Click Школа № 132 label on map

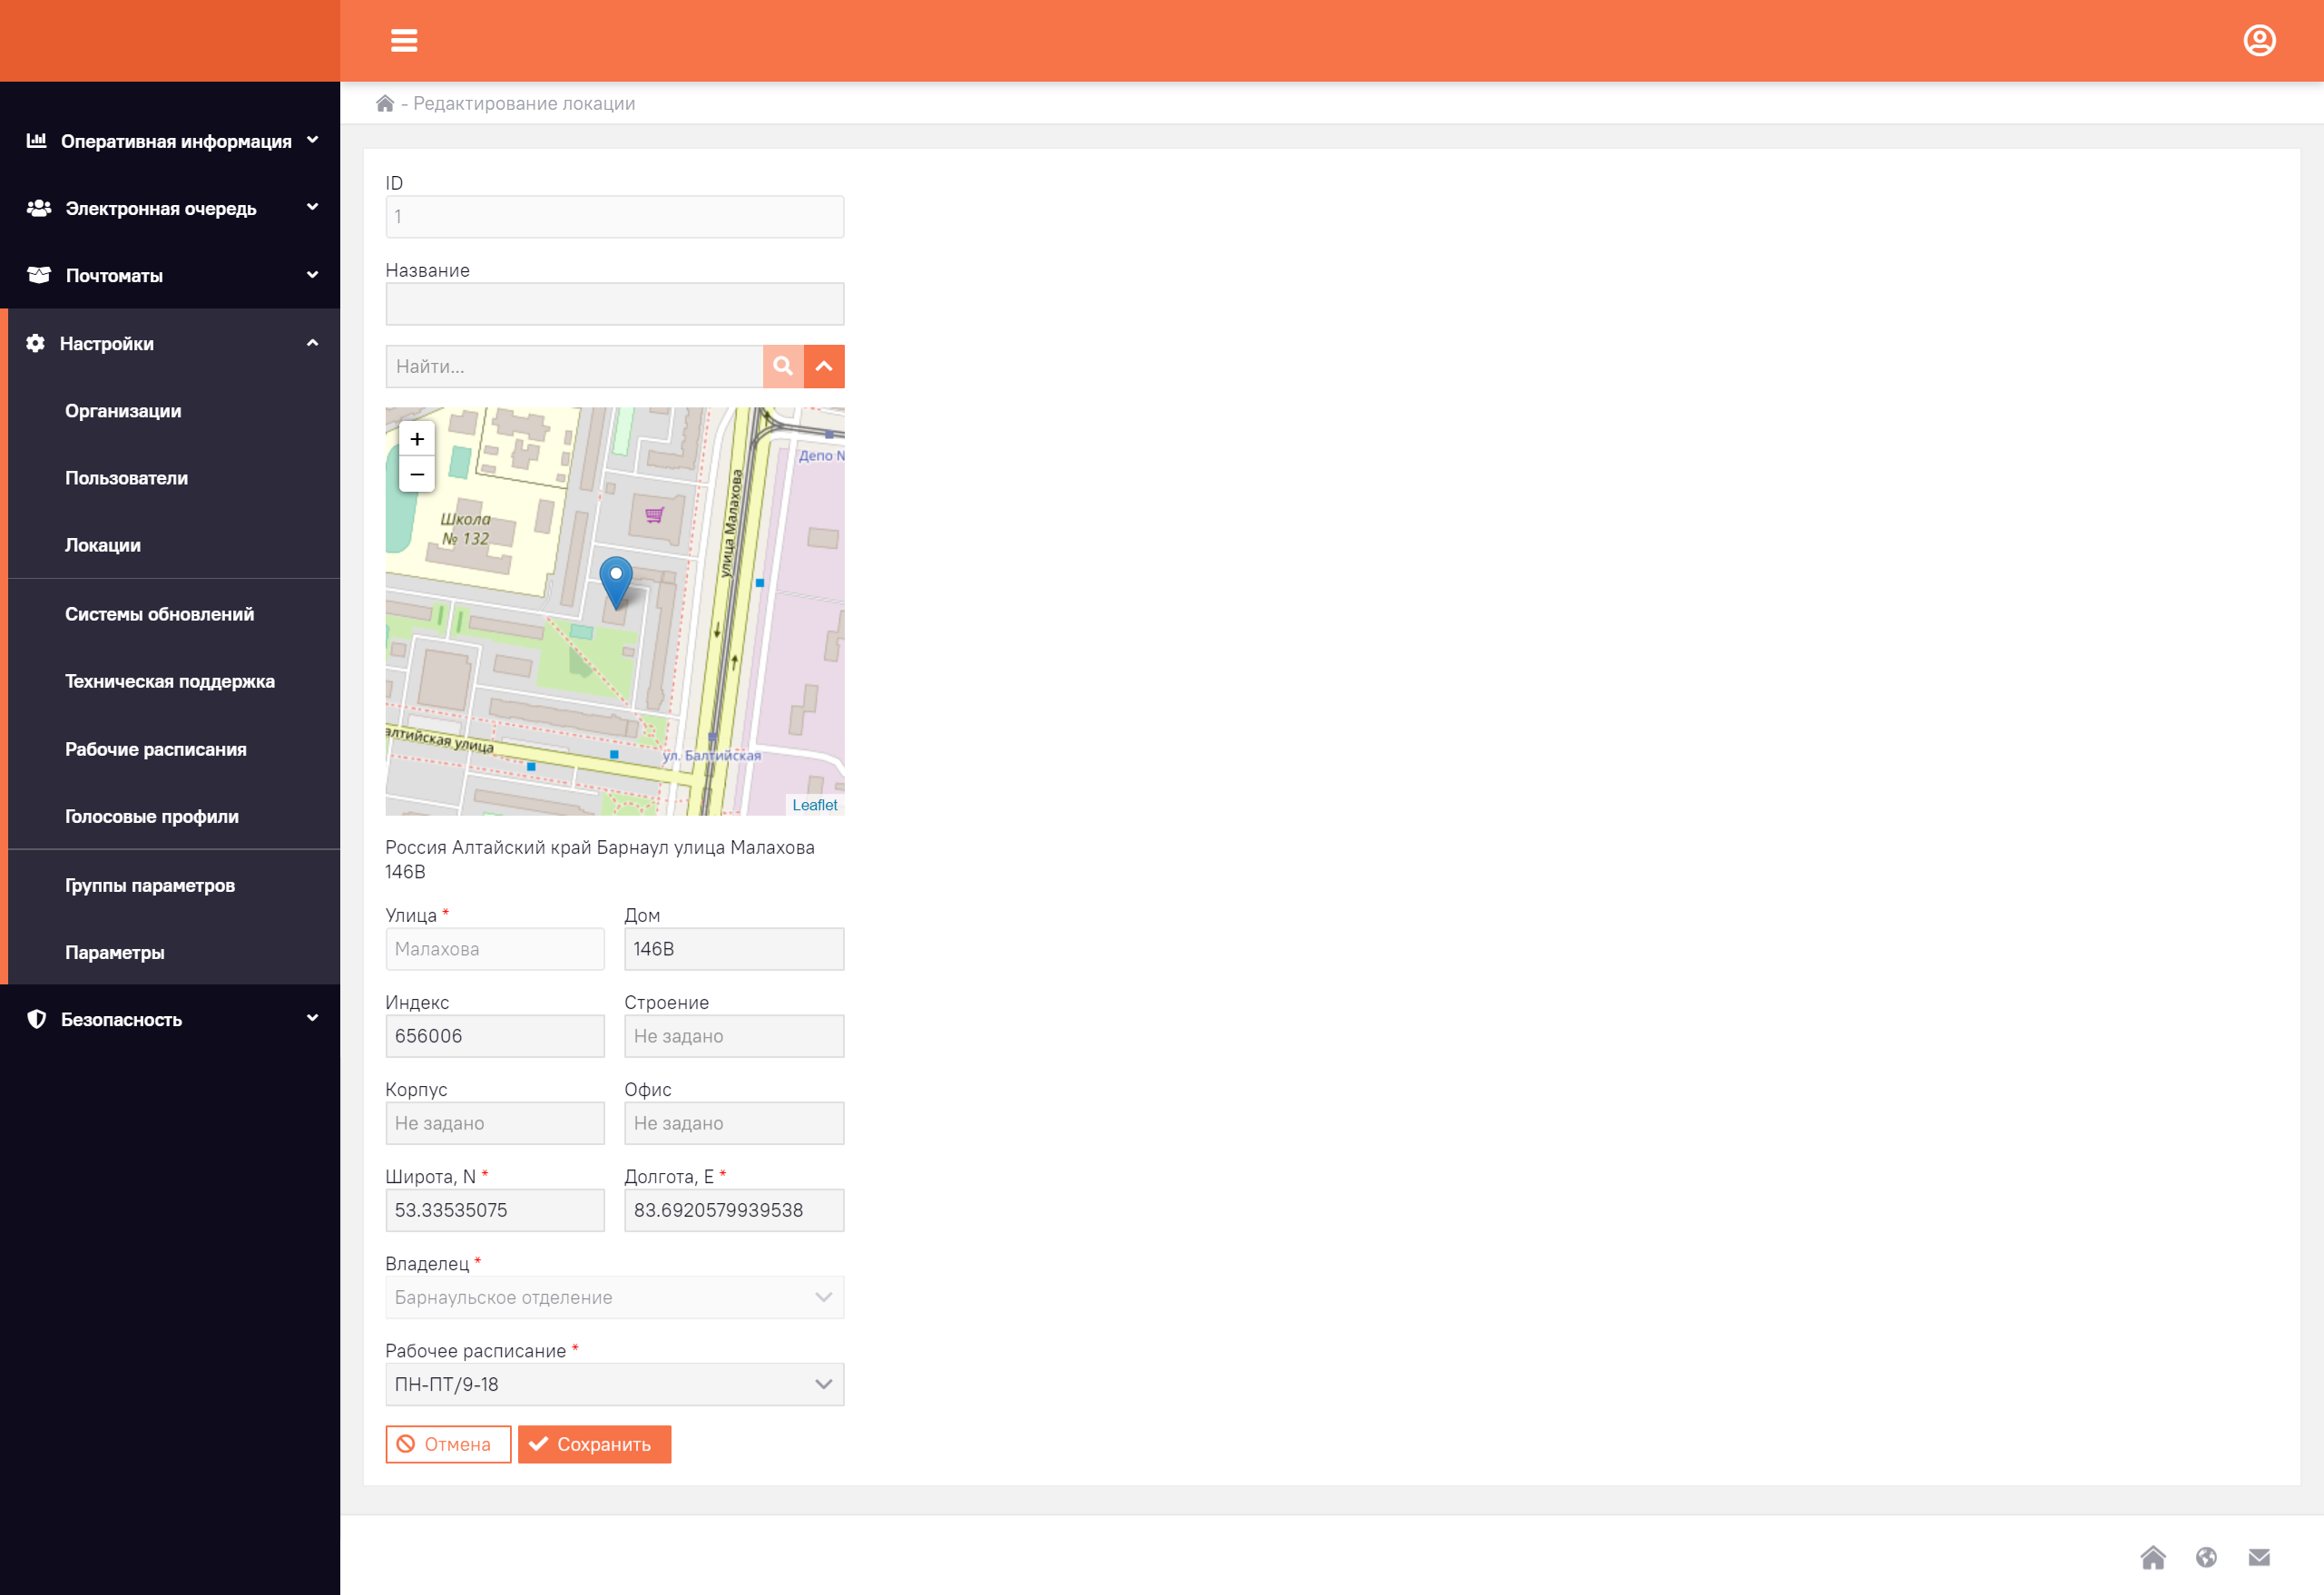[466, 529]
